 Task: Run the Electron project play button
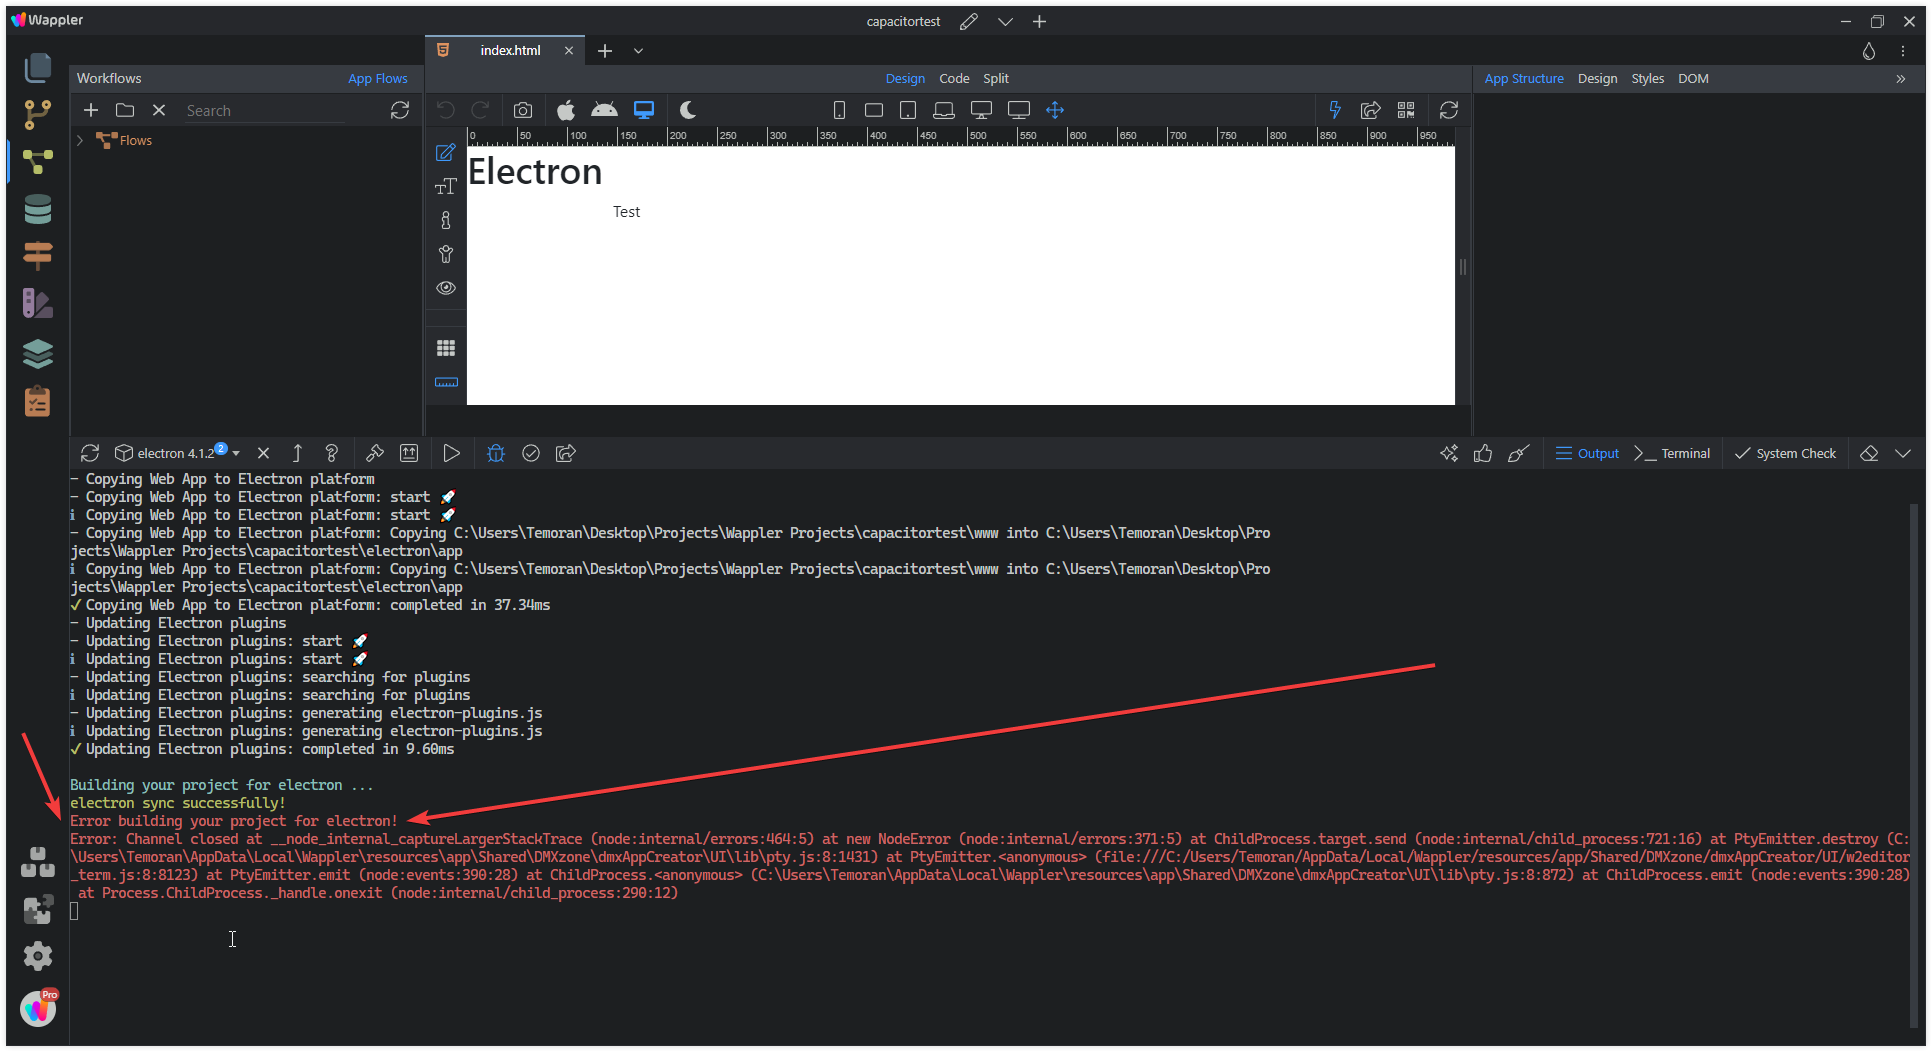pyautogui.click(x=451, y=453)
